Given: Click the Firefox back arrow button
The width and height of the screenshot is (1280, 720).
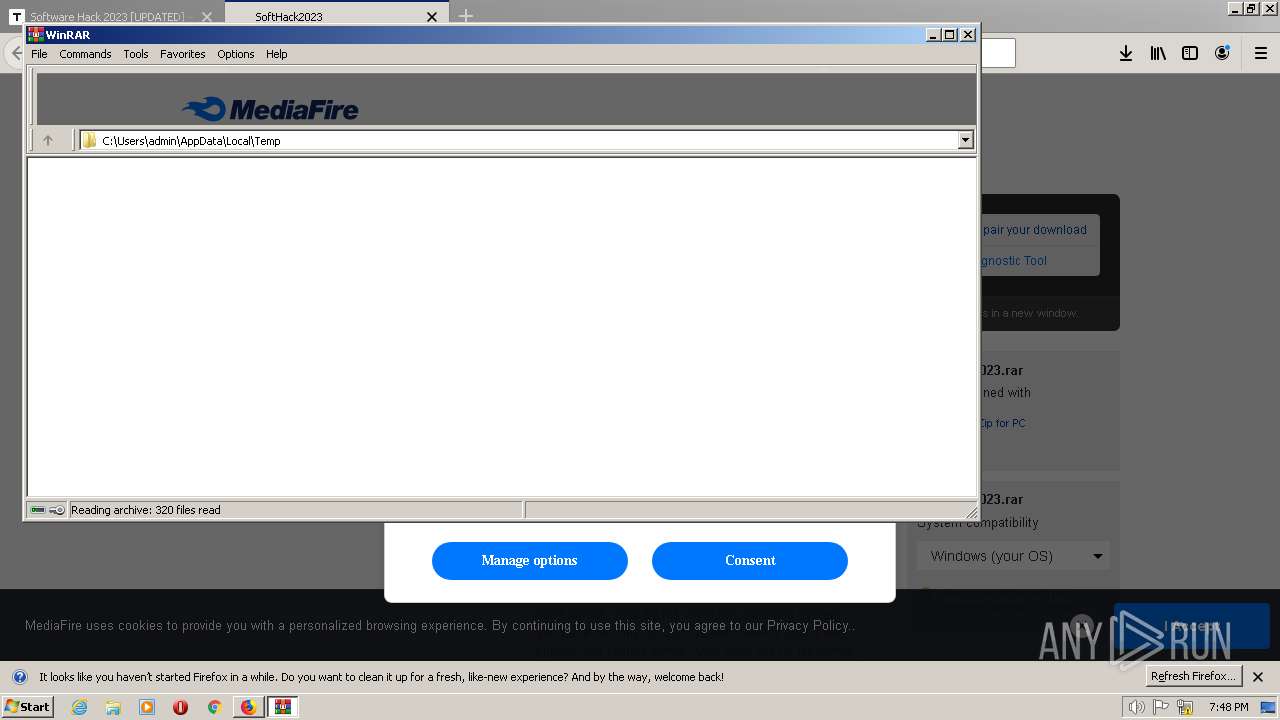Looking at the screenshot, I should pos(13,53).
